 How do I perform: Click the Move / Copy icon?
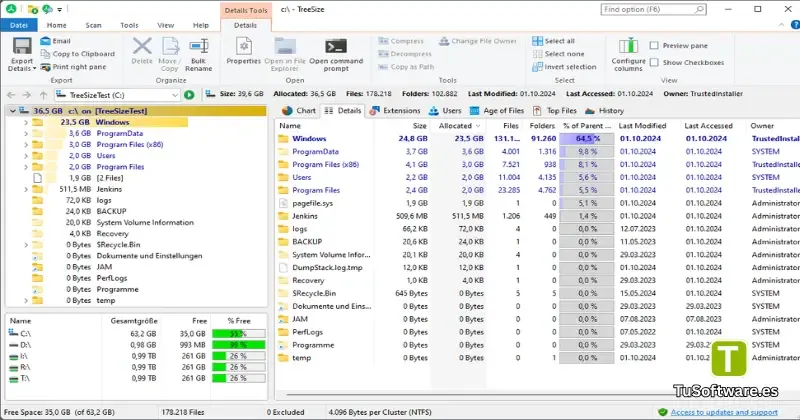(169, 46)
